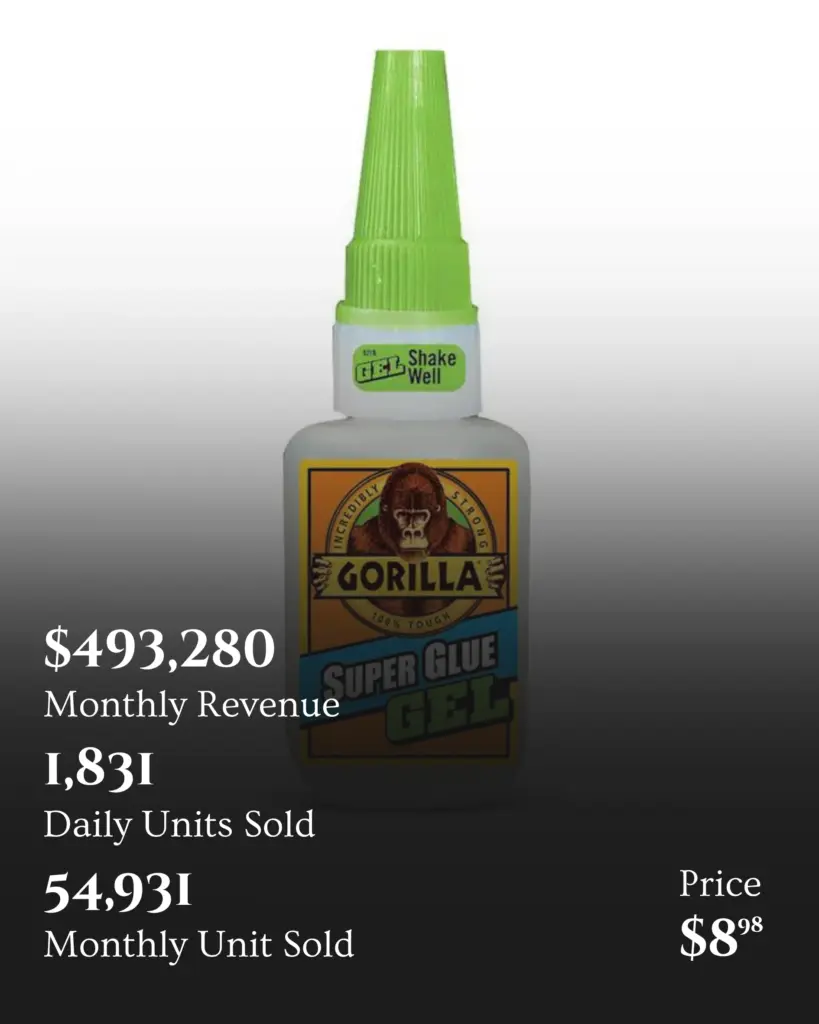Click the Price label

coord(720,884)
